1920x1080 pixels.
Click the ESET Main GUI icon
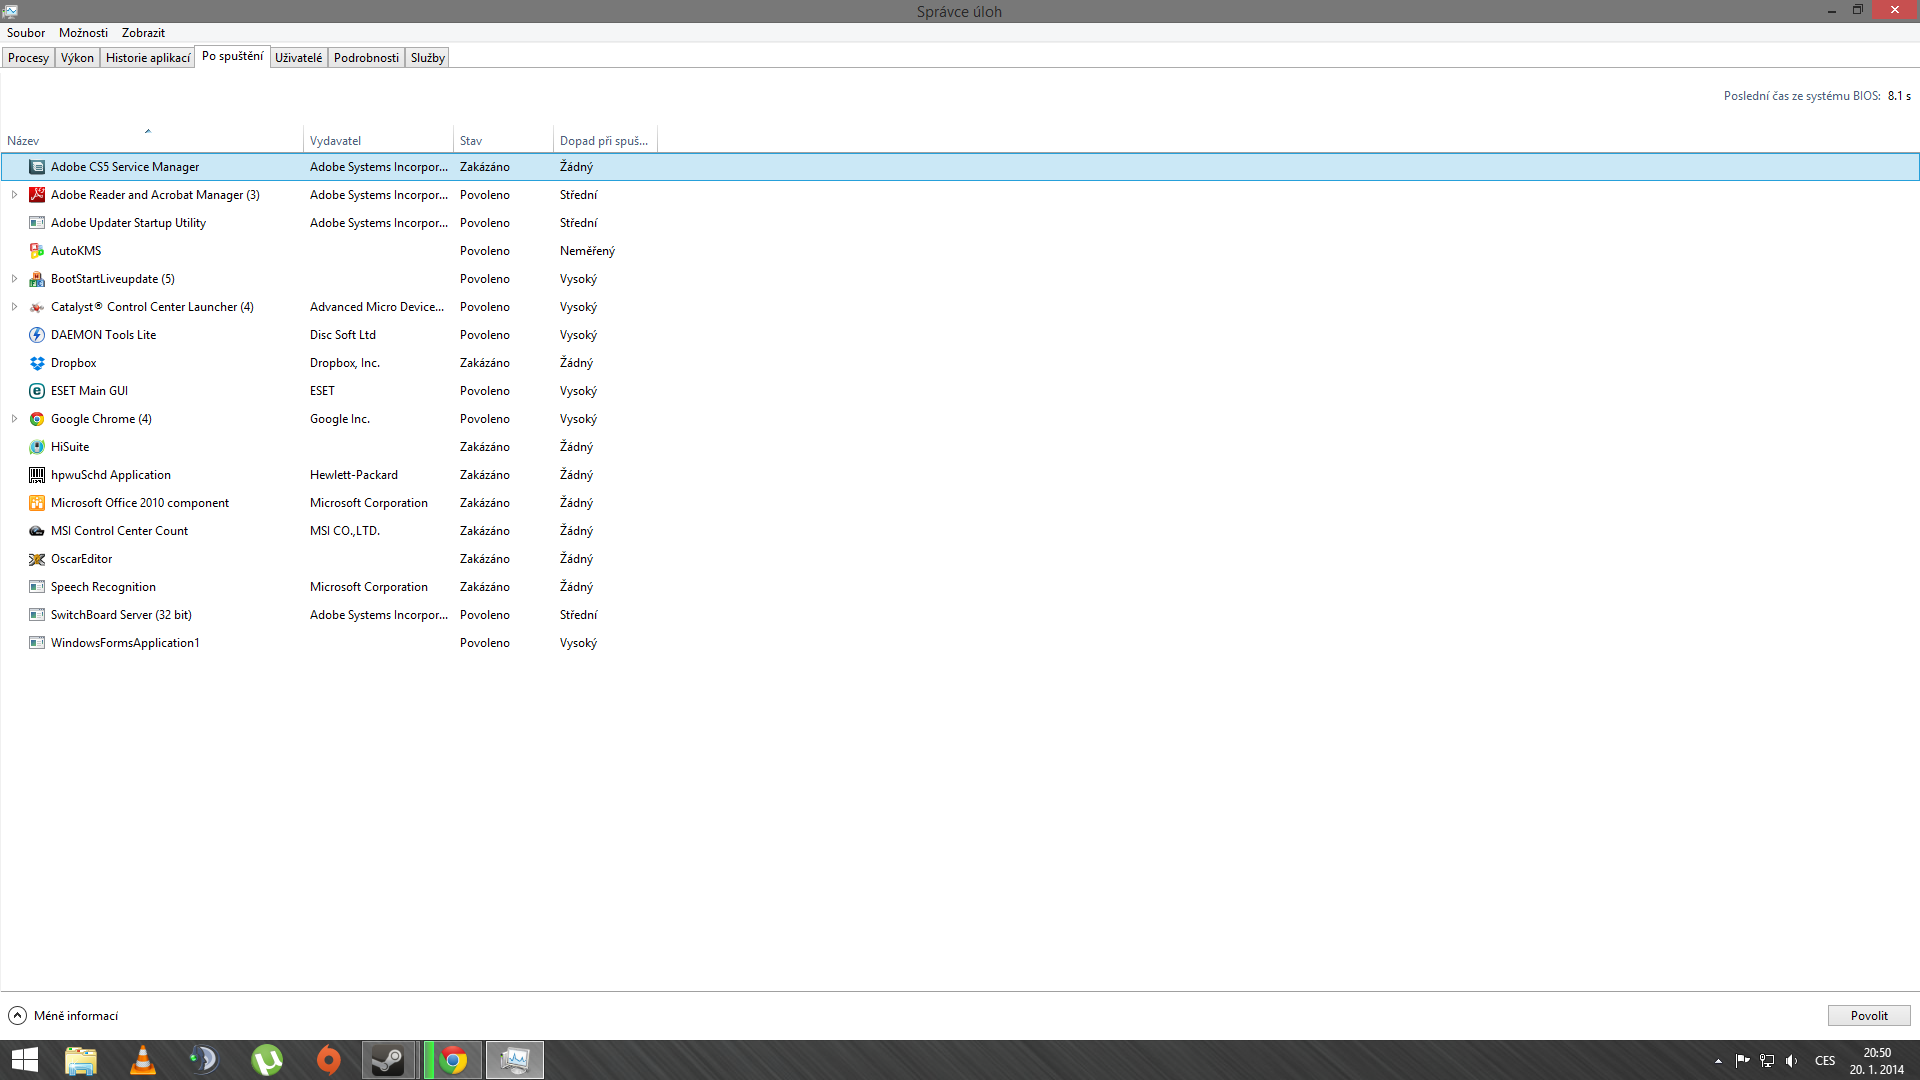(37, 391)
